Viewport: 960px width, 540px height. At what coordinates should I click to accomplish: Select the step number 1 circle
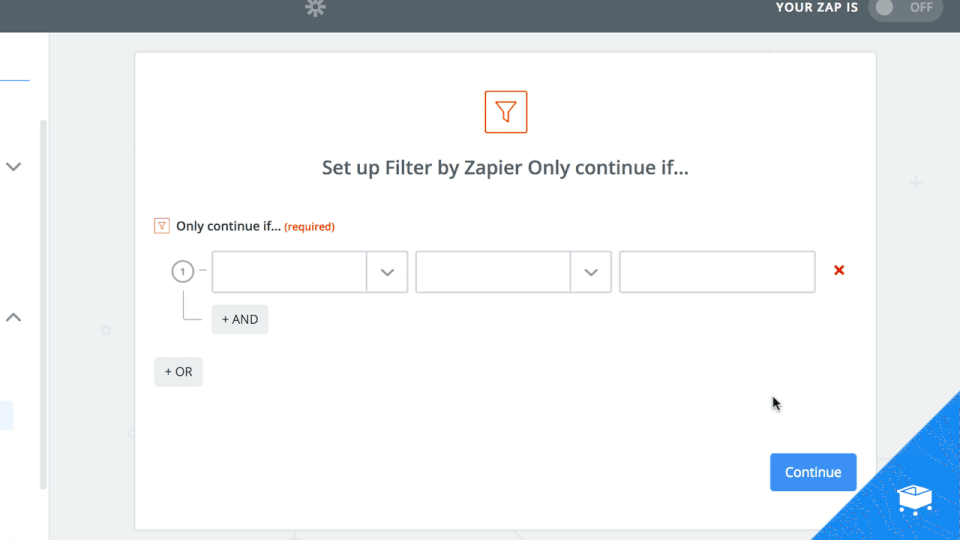click(x=182, y=272)
